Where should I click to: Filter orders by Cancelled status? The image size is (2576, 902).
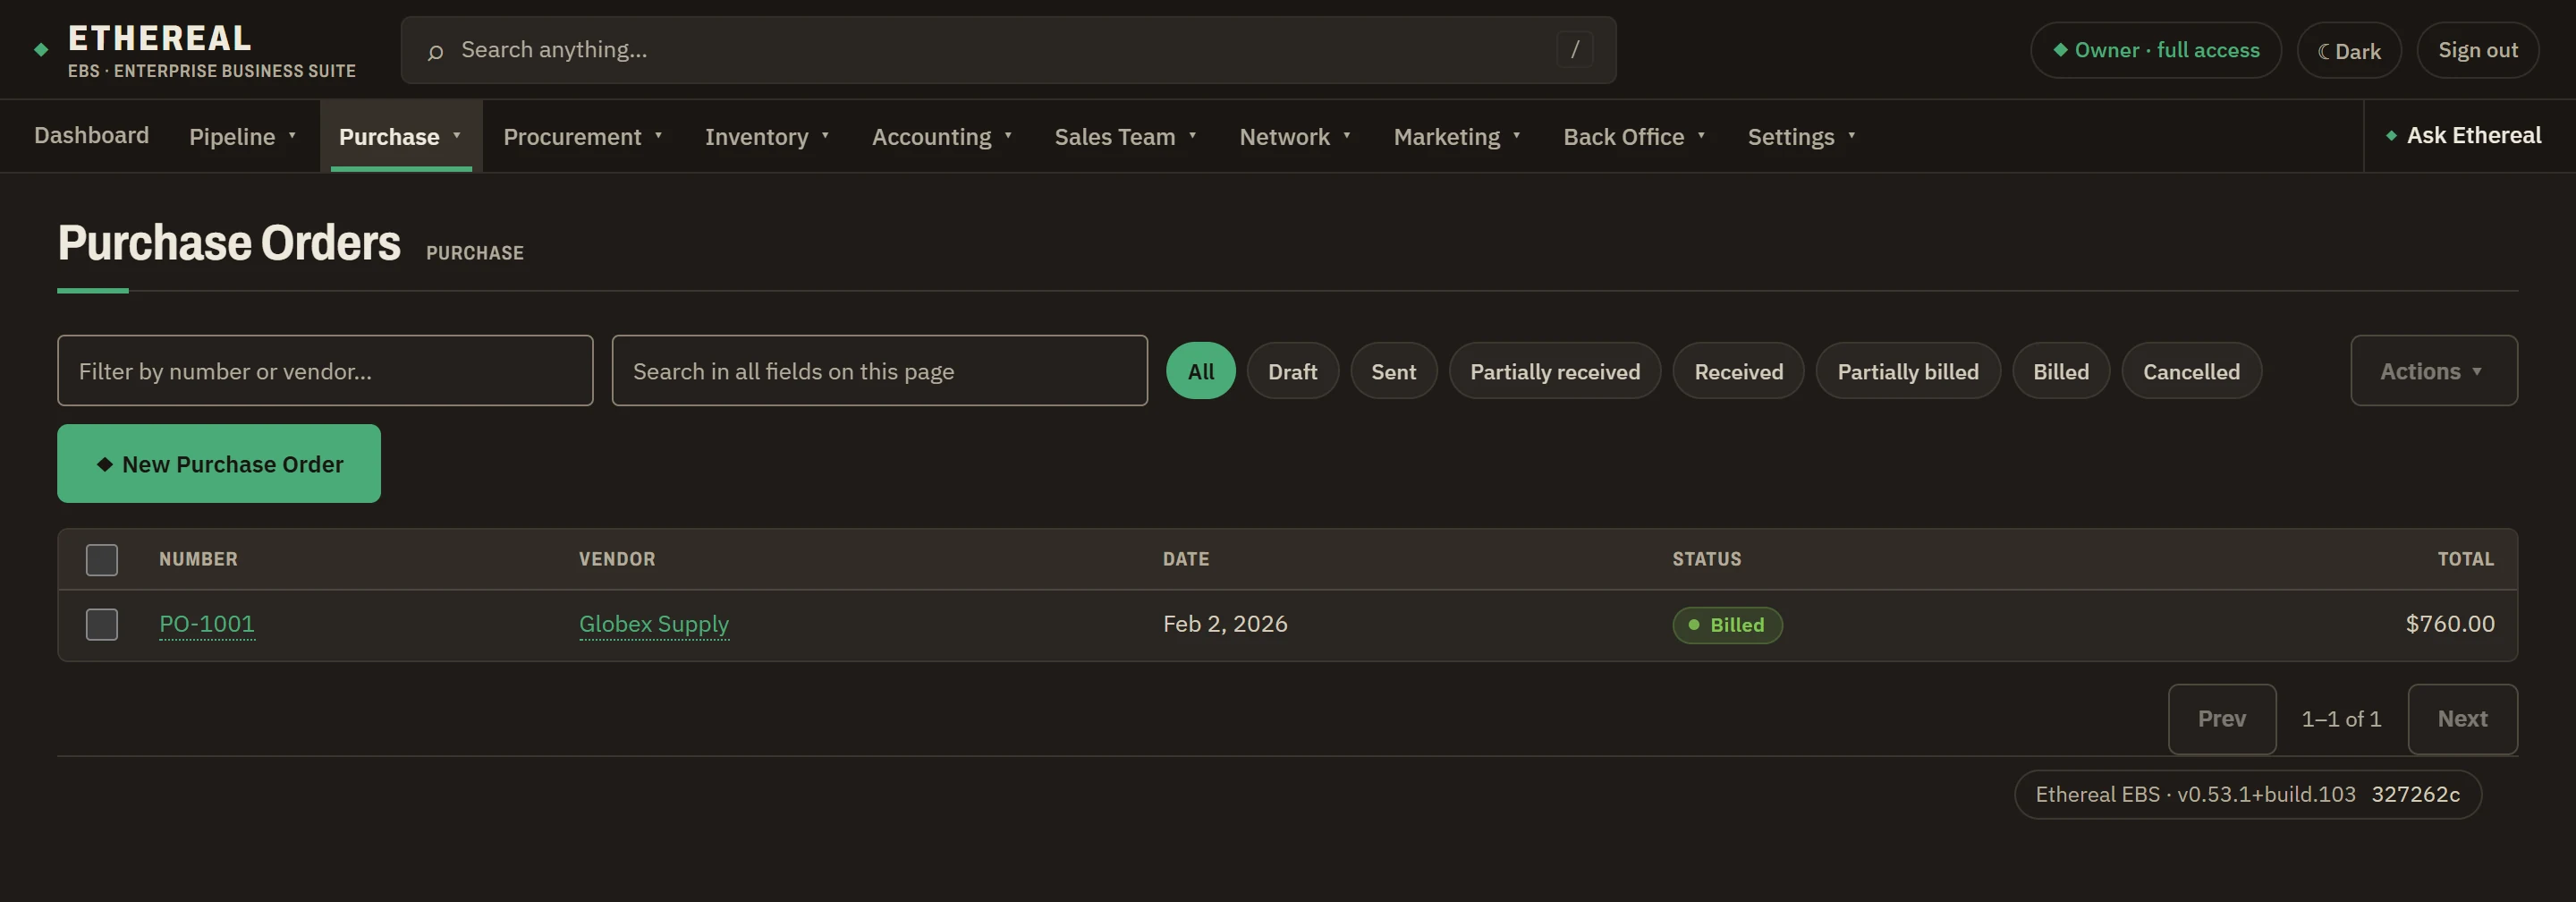click(x=2191, y=371)
